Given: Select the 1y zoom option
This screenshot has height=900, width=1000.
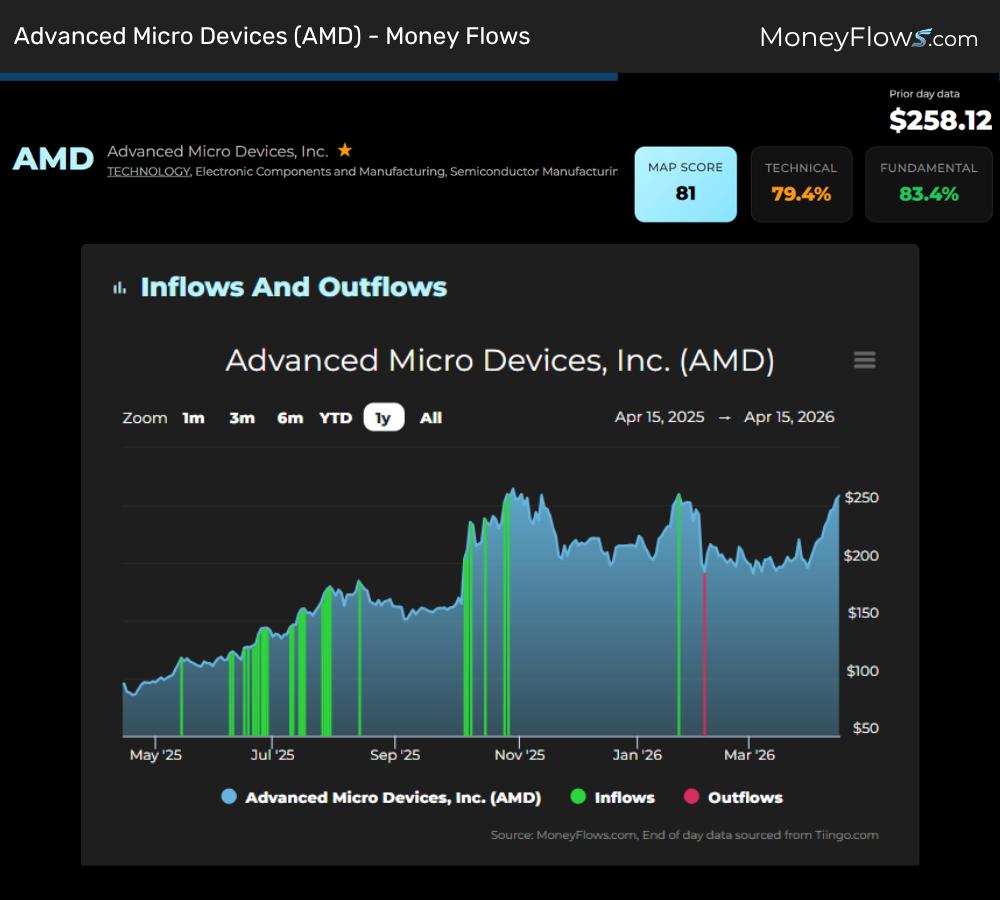Looking at the screenshot, I should coord(383,418).
